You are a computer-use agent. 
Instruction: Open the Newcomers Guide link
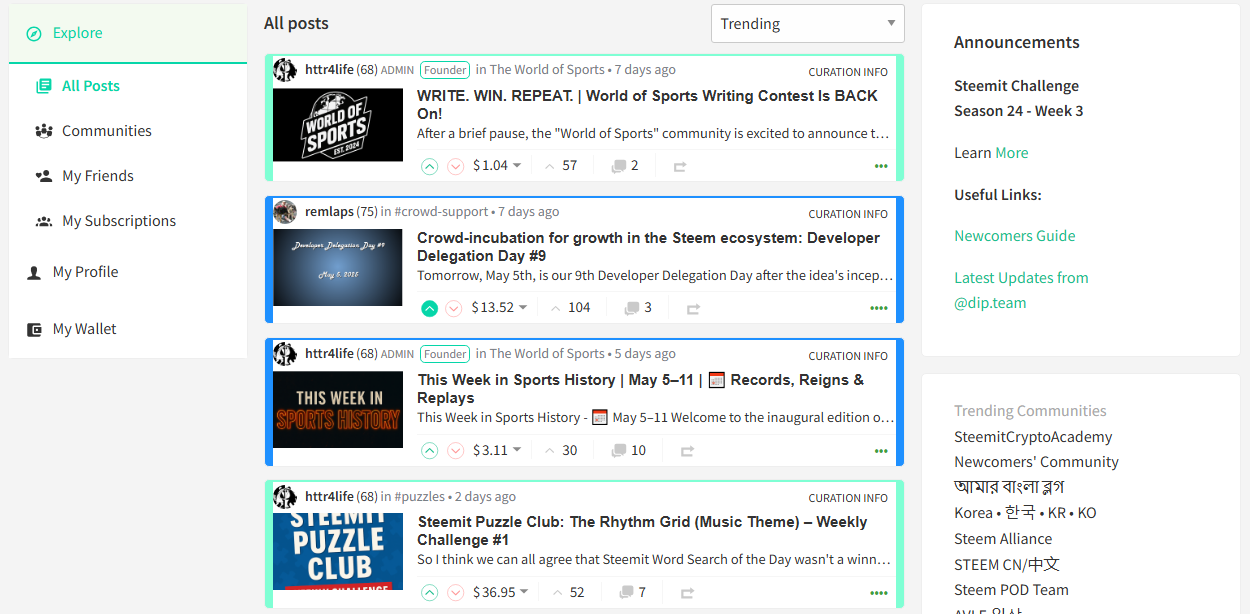pyautogui.click(x=1015, y=236)
